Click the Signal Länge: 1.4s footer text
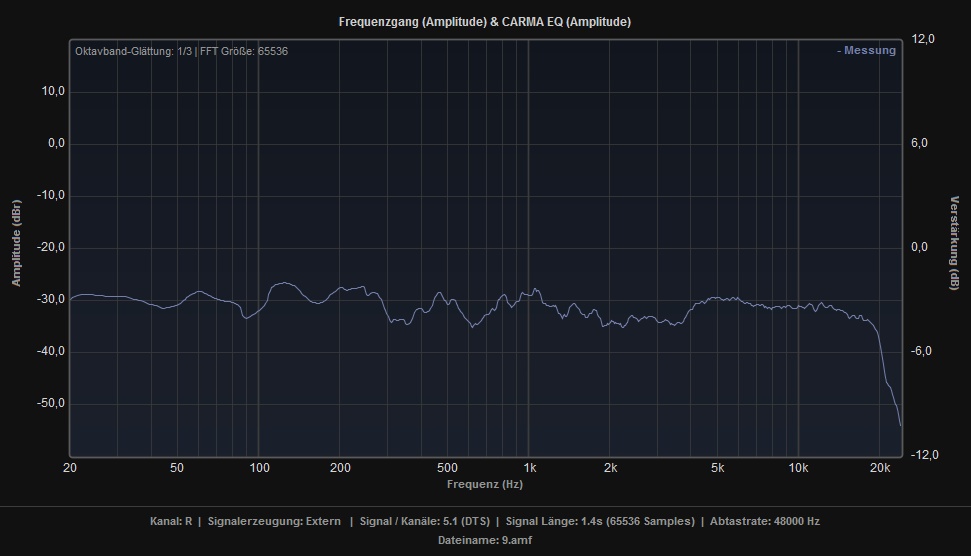Screen dimensions: 971x556 (x=600, y=521)
